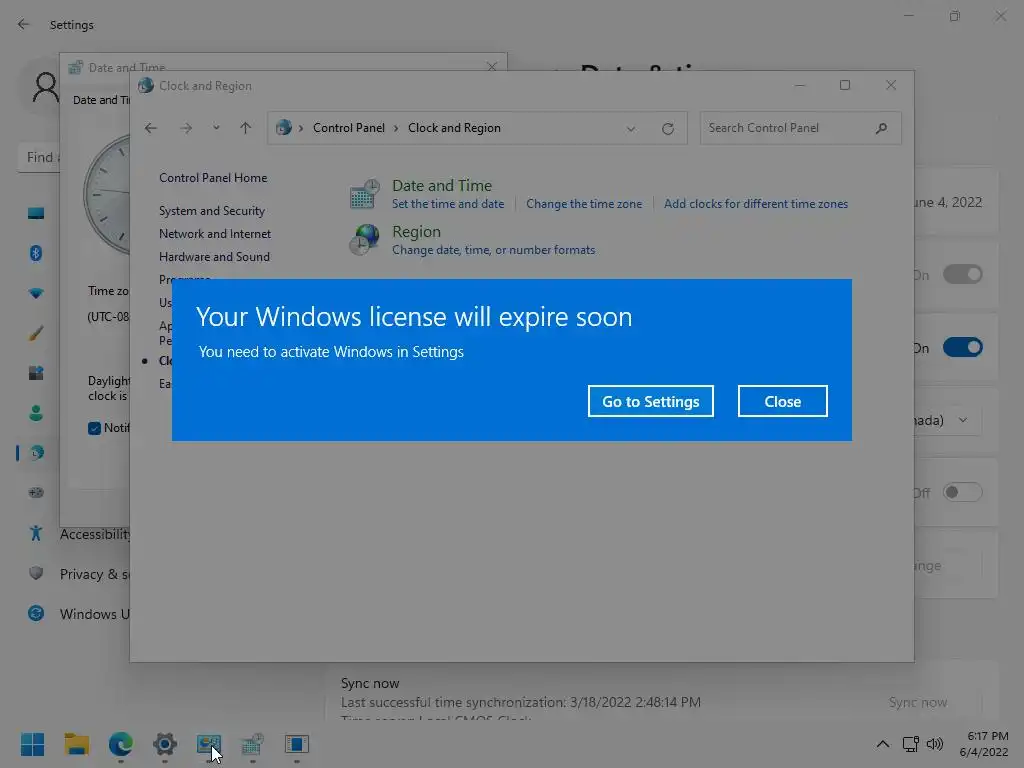Show hidden system tray icons
1024x768 pixels.
[x=882, y=744]
